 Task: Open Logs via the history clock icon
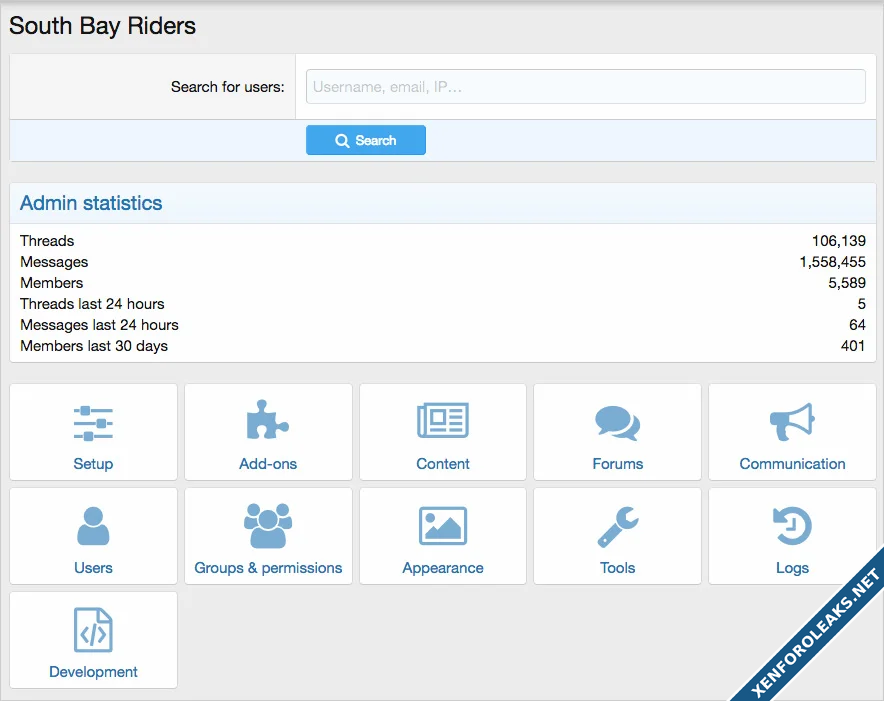pos(792,526)
